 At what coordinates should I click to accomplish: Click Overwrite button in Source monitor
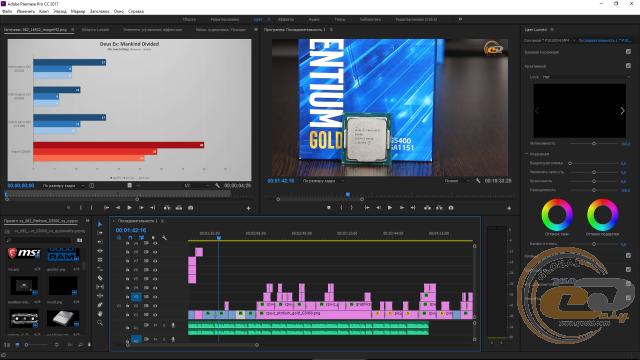click(x=179, y=208)
